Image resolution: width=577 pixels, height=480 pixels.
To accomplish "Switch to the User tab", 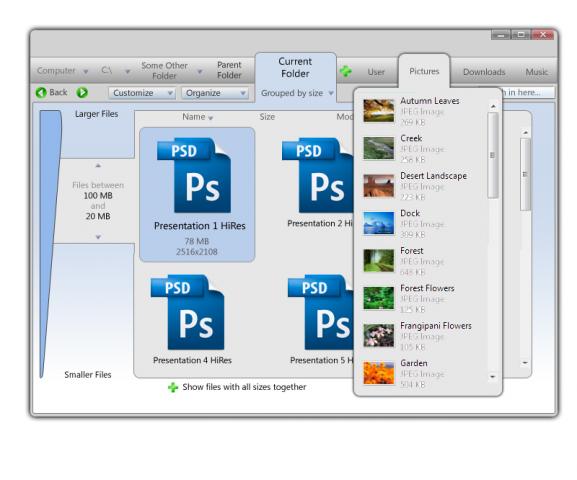I will (x=376, y=72).
